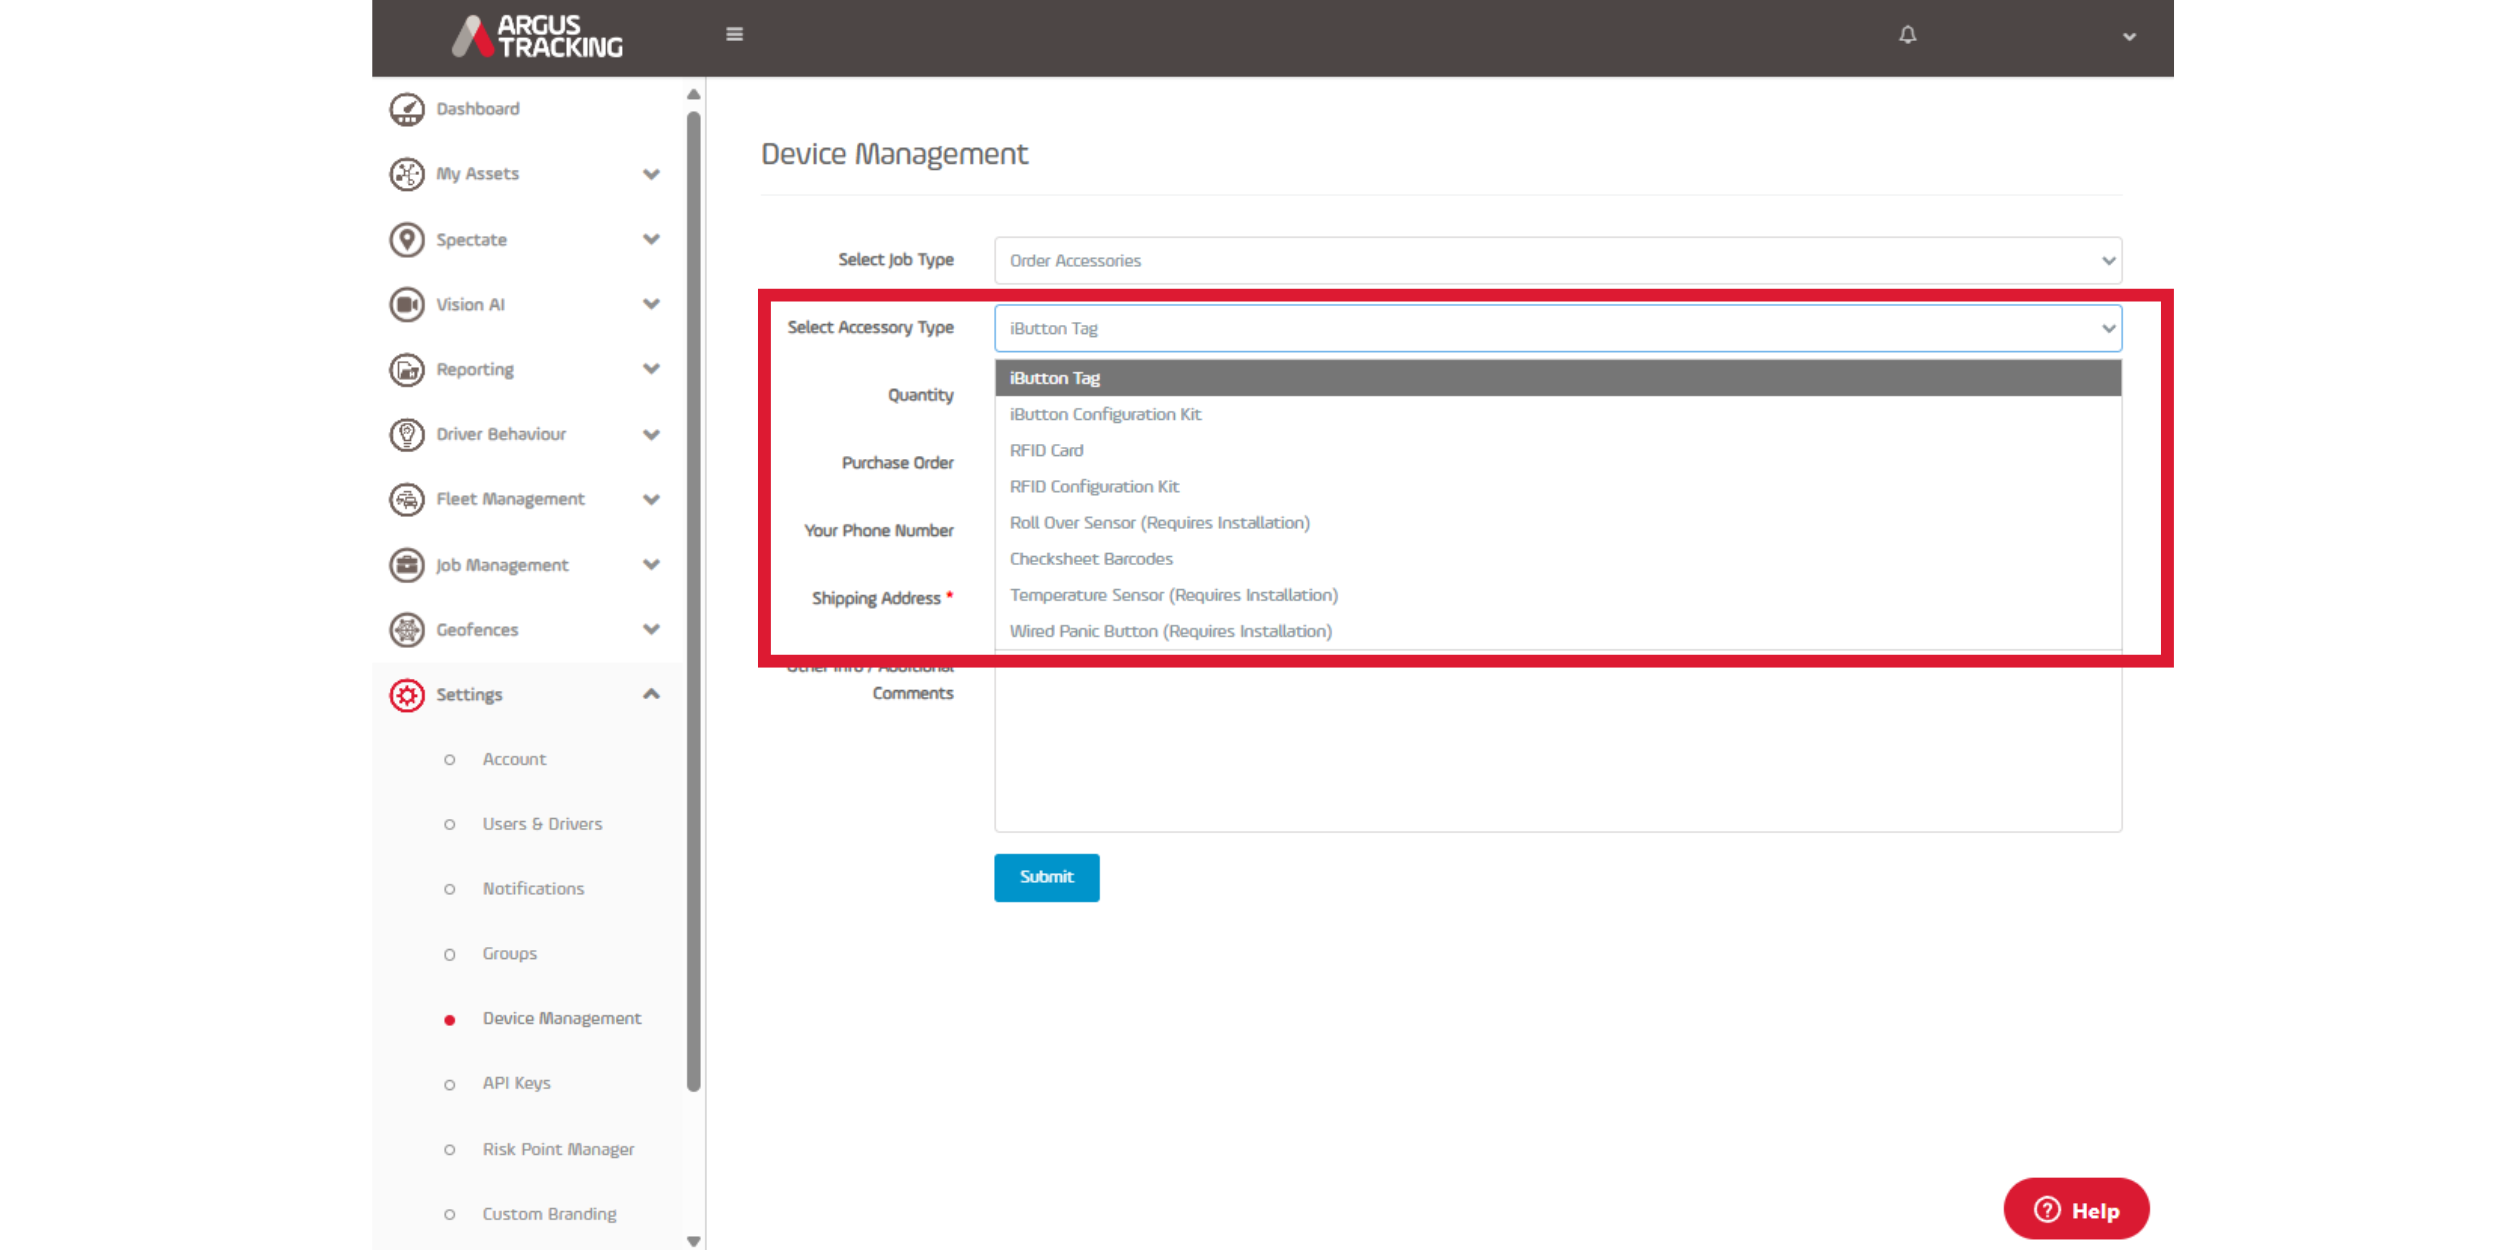Choose Roll Over Sensor option
Viewport: 2500px width, 1250px height.
point(1557,522)
